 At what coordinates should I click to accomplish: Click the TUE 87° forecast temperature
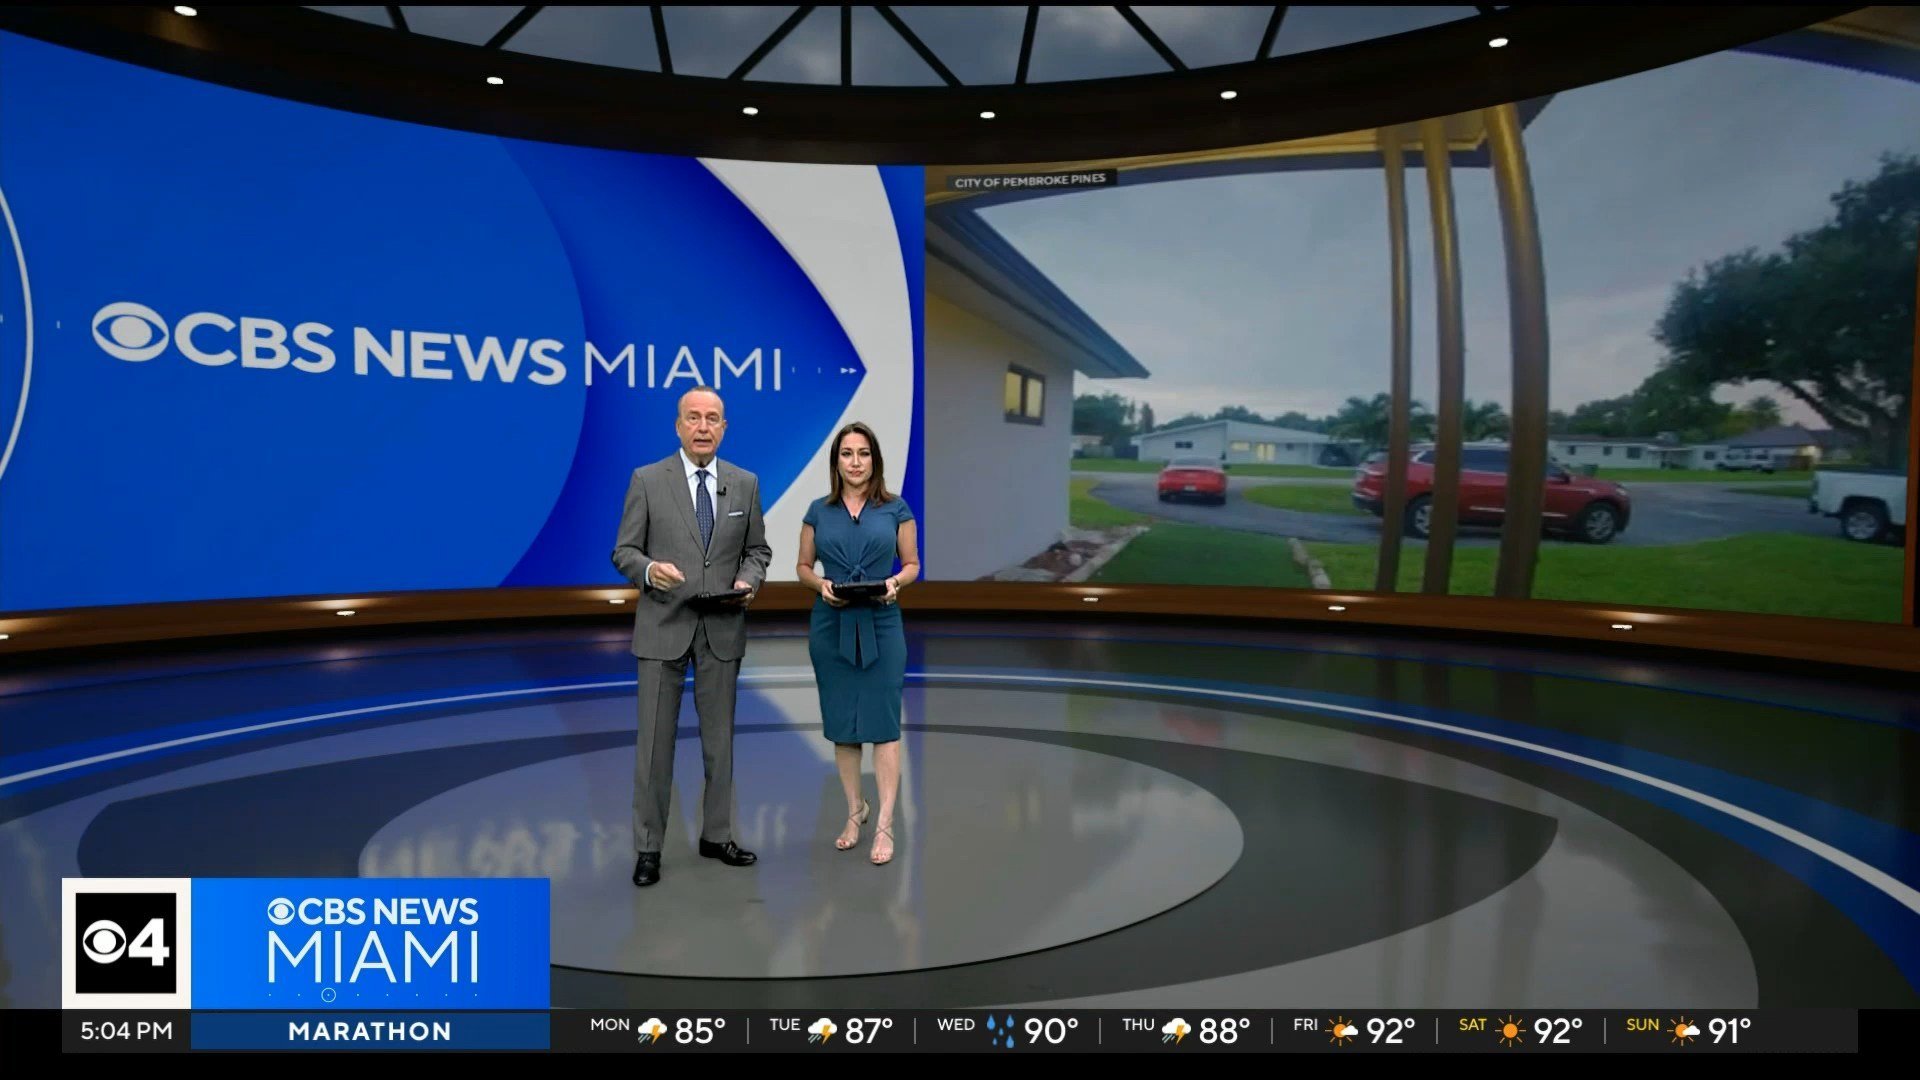[868, 1031]
